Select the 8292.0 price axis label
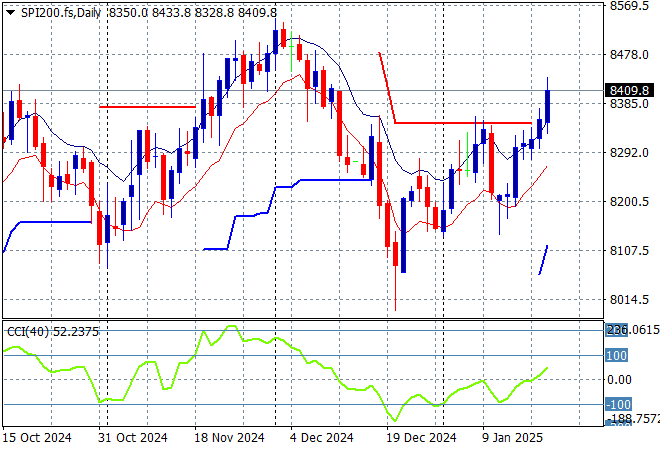660x450 pixels. [629, 152]
